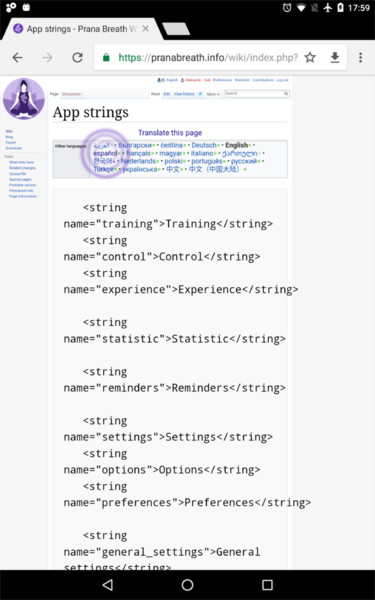Tap the Prana Breath wiki logo

(24, 99)
